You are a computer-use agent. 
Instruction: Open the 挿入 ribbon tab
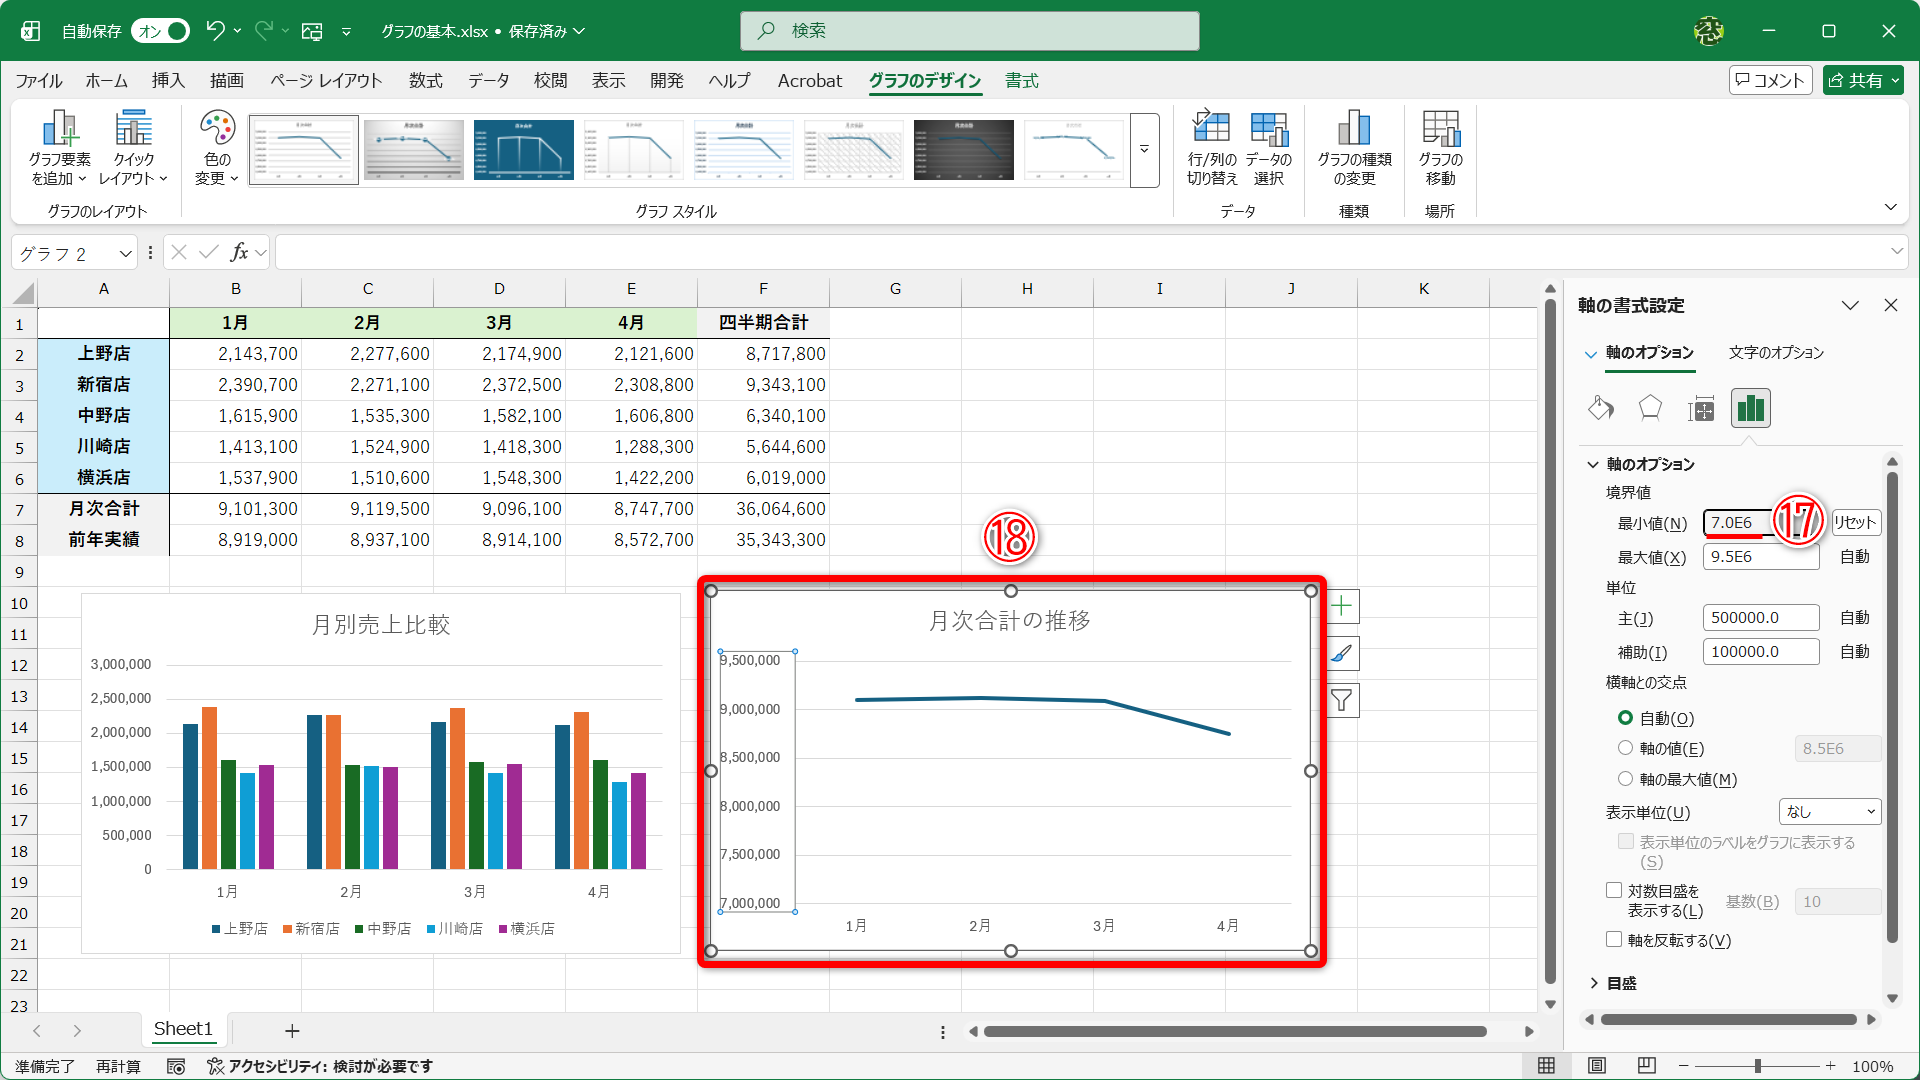pyautogui.click(x=168, y=81)
